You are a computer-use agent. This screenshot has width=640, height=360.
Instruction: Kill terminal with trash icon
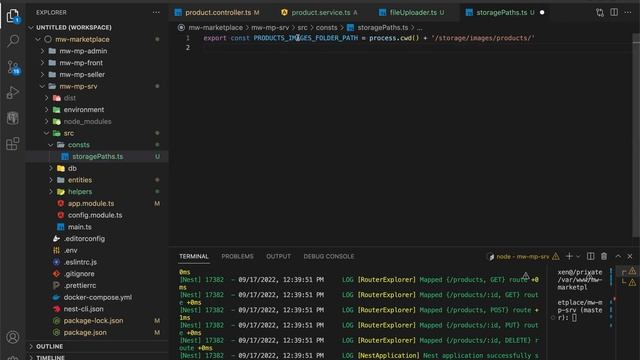pyautogui.click(x=604, y=256)
